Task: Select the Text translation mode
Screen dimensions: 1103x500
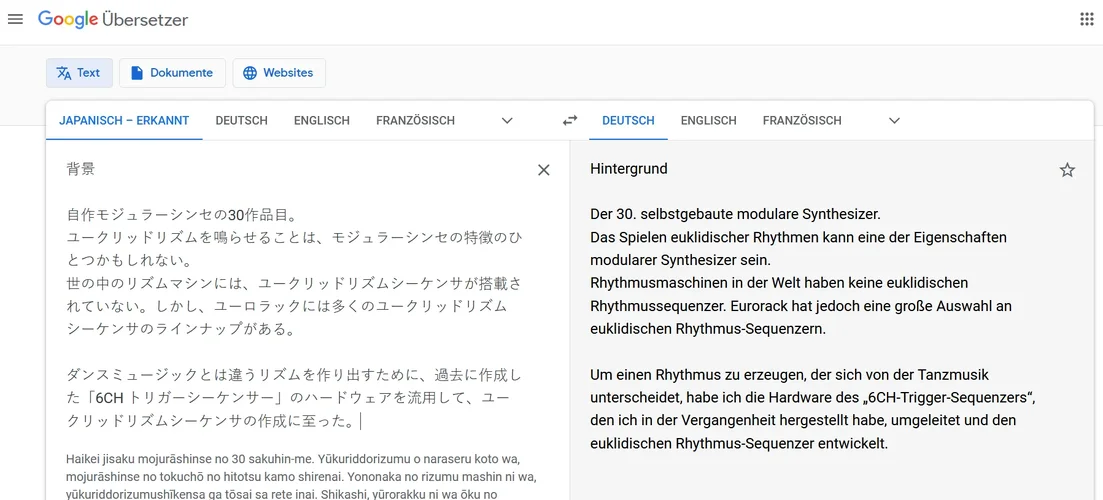Action: 79,73
